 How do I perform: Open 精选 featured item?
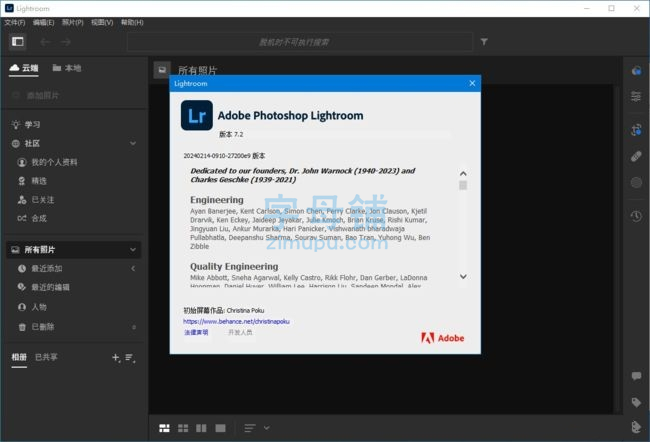(32, 181)
